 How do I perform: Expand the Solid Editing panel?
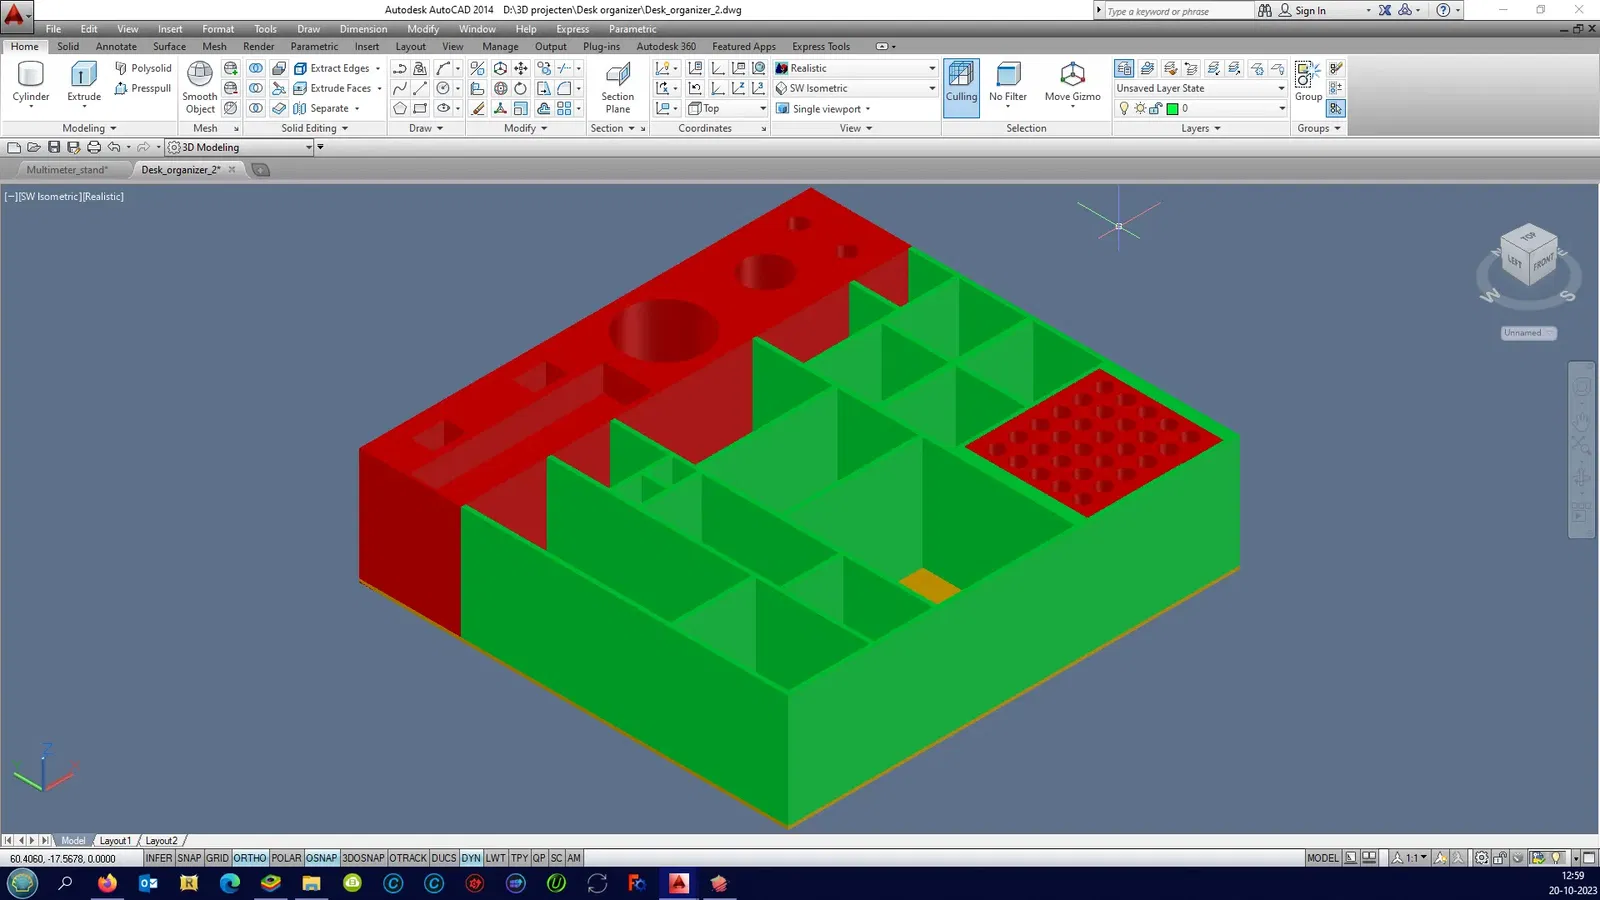pos(314,128)
